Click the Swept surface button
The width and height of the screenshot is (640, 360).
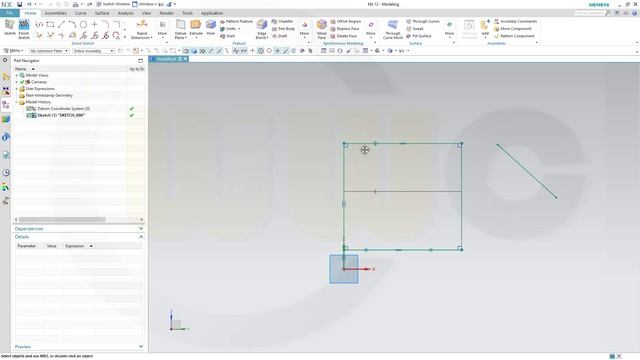tap(415, 29)
